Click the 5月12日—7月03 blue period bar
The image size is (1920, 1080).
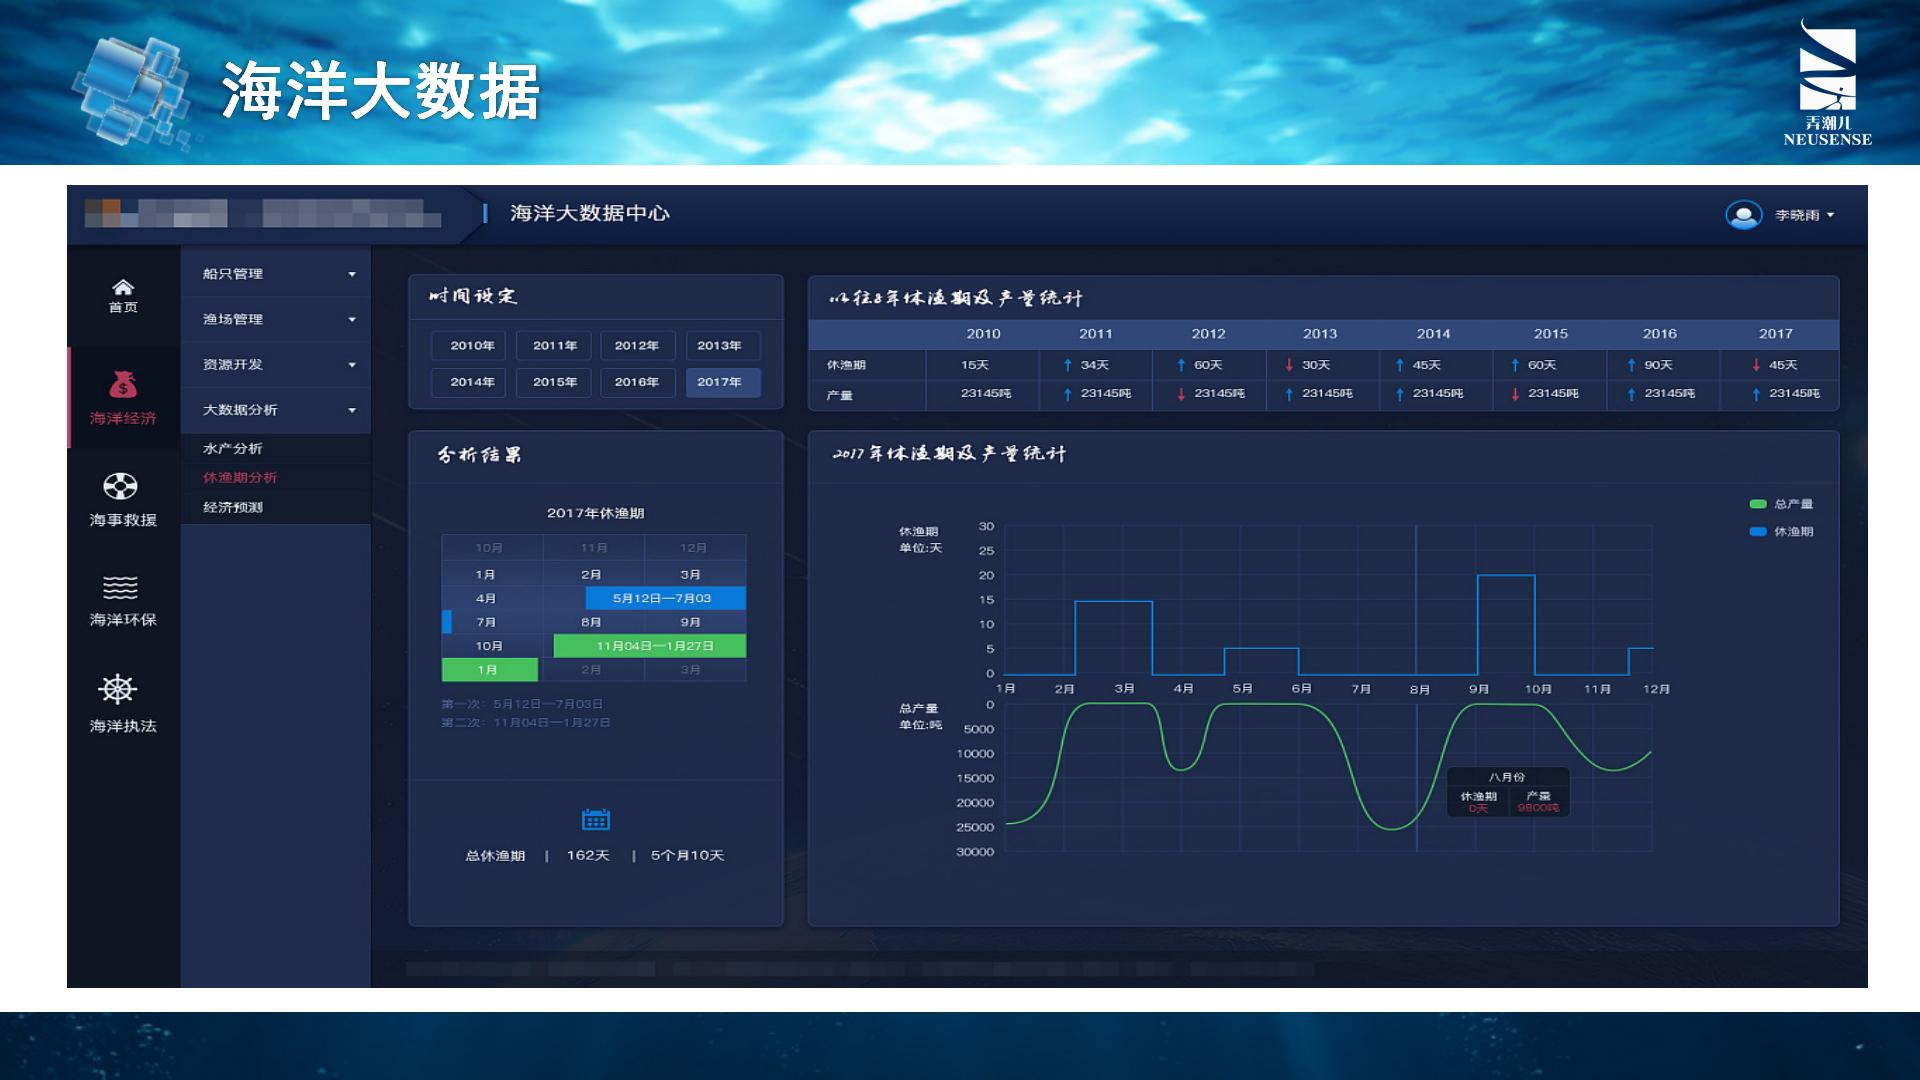[x=665, y=598]
